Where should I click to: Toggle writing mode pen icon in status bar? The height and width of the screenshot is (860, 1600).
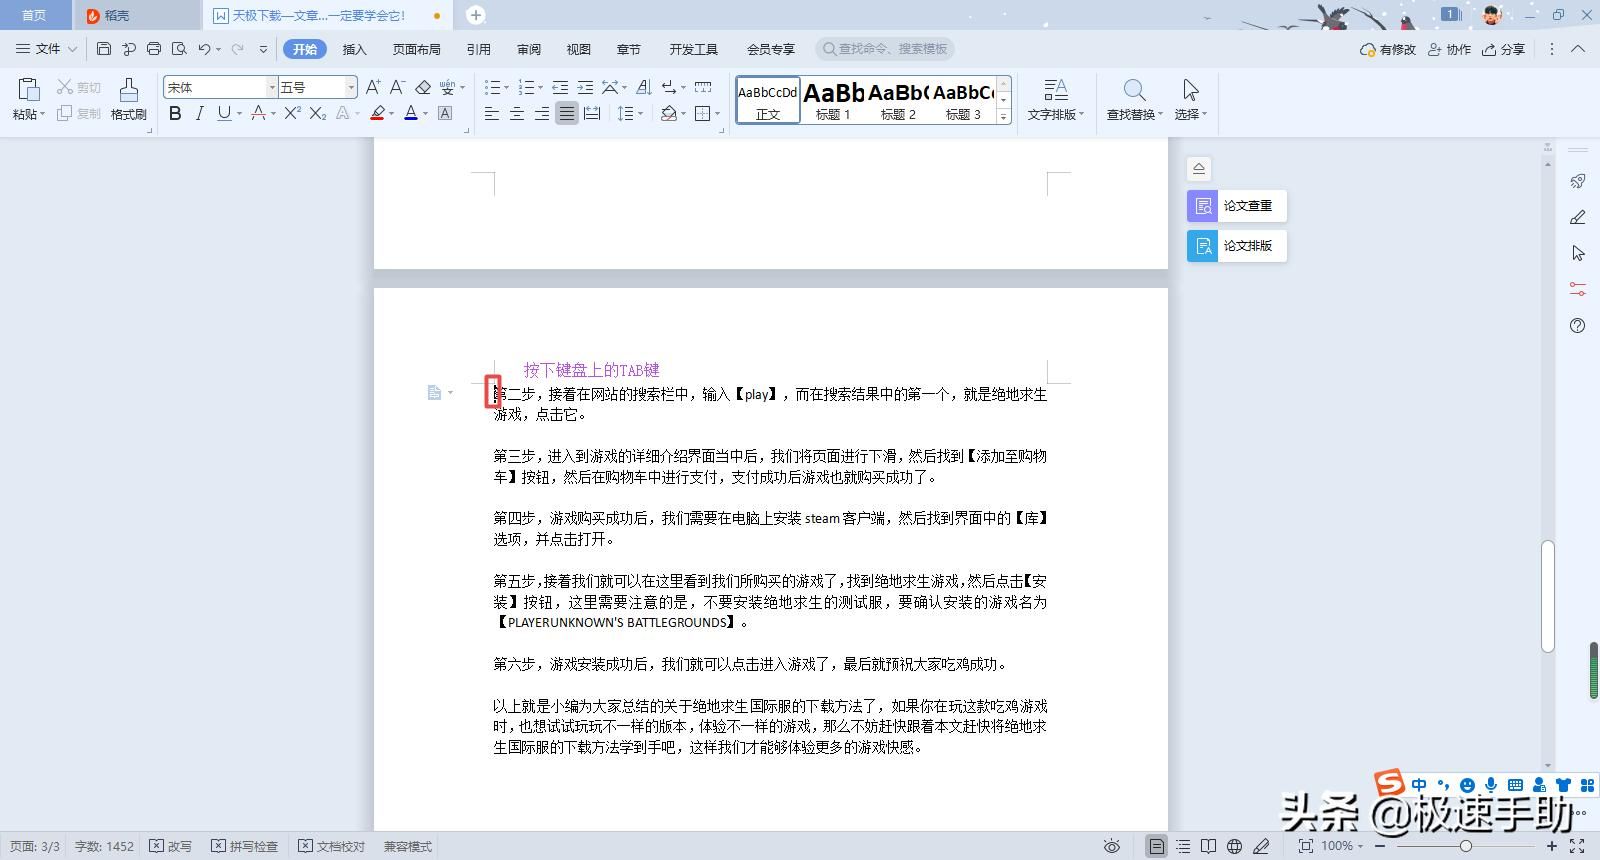click(1261, 846)
